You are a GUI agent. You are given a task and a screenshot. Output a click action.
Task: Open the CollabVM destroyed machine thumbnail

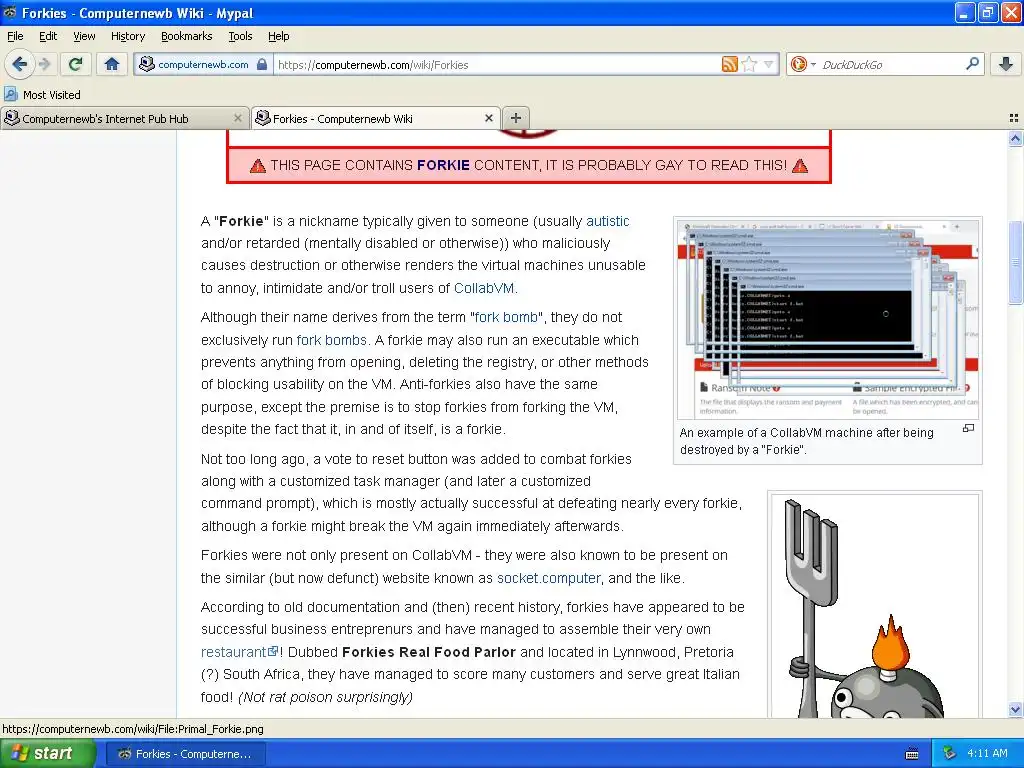click(827, 318)
